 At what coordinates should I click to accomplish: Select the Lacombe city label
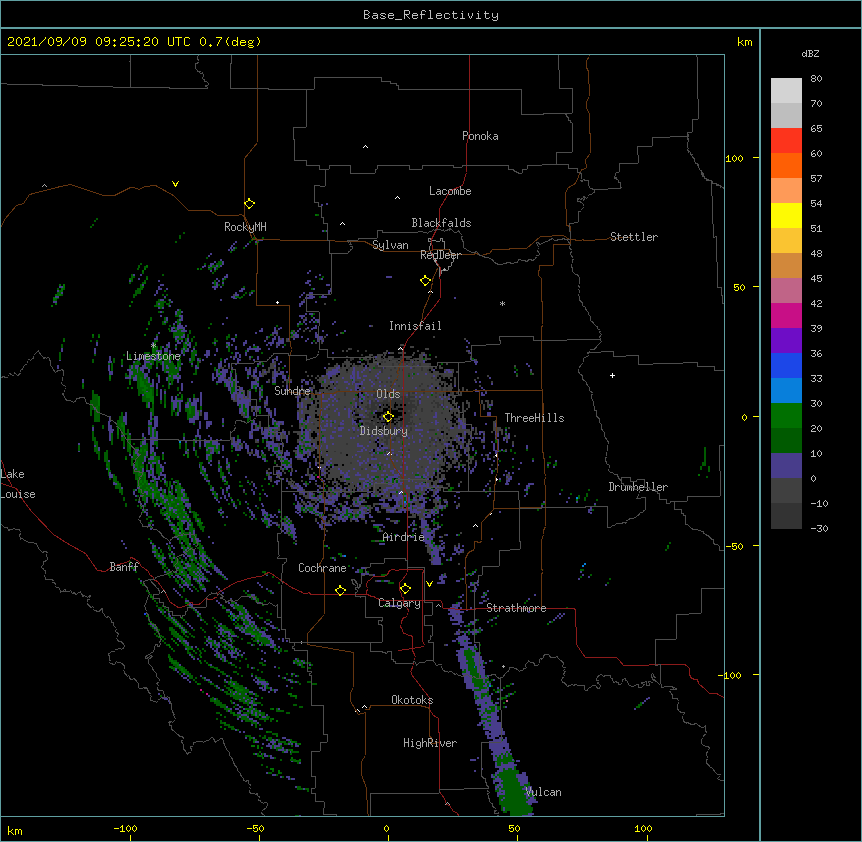450,191
